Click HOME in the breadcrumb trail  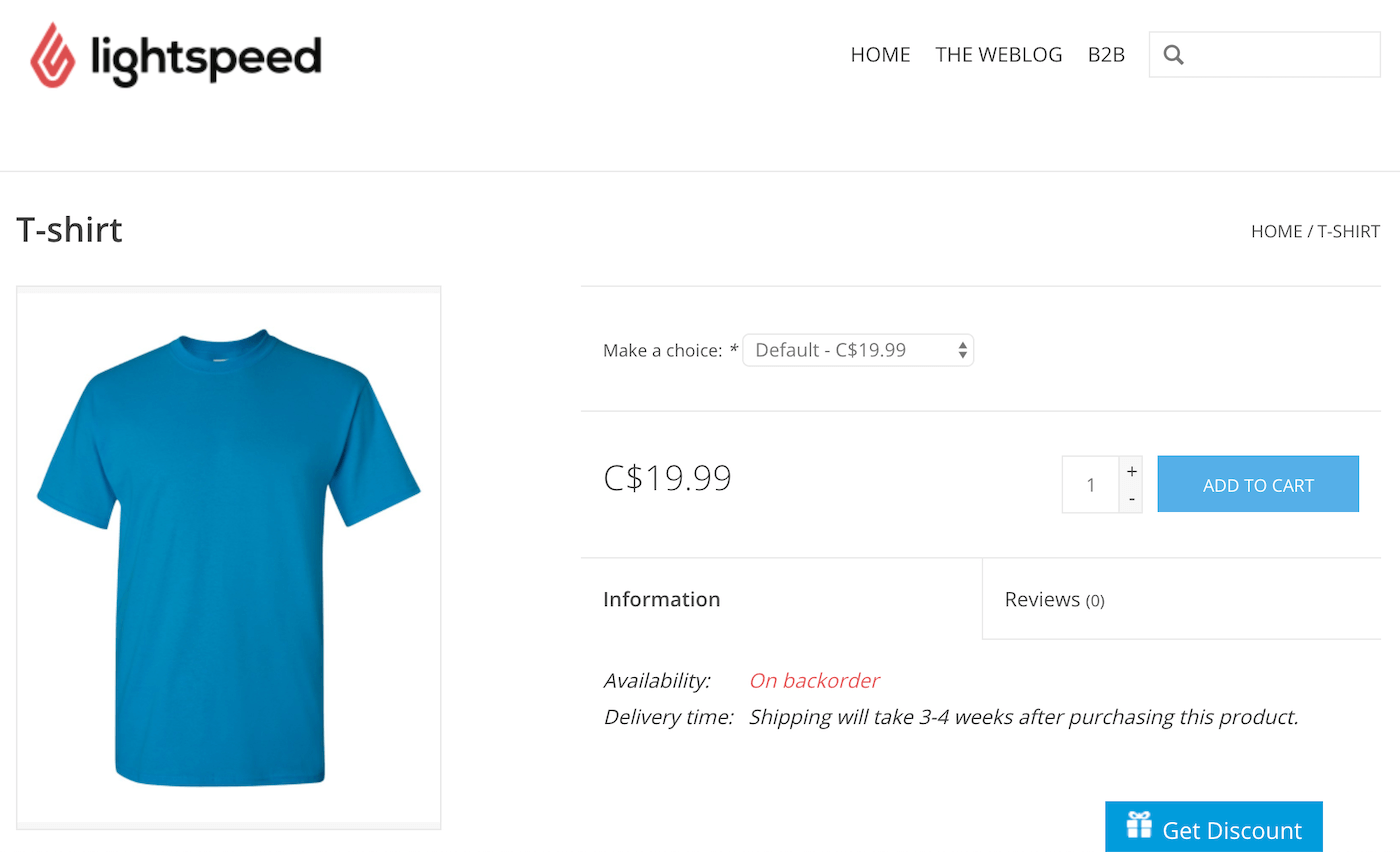pyautogui.click(x=1276, y=231)
